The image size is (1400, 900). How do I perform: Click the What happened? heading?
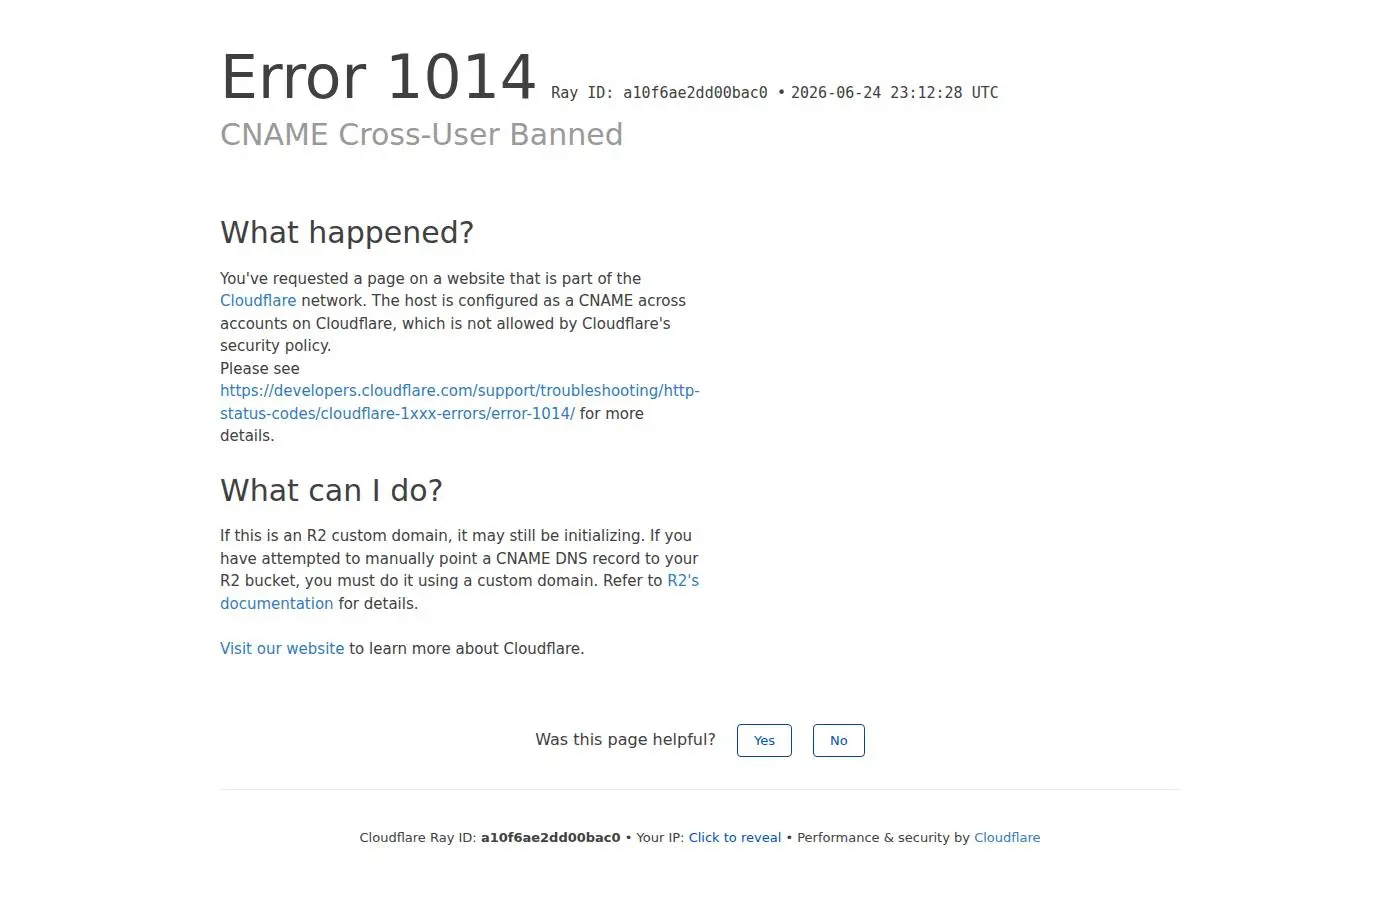347,233
